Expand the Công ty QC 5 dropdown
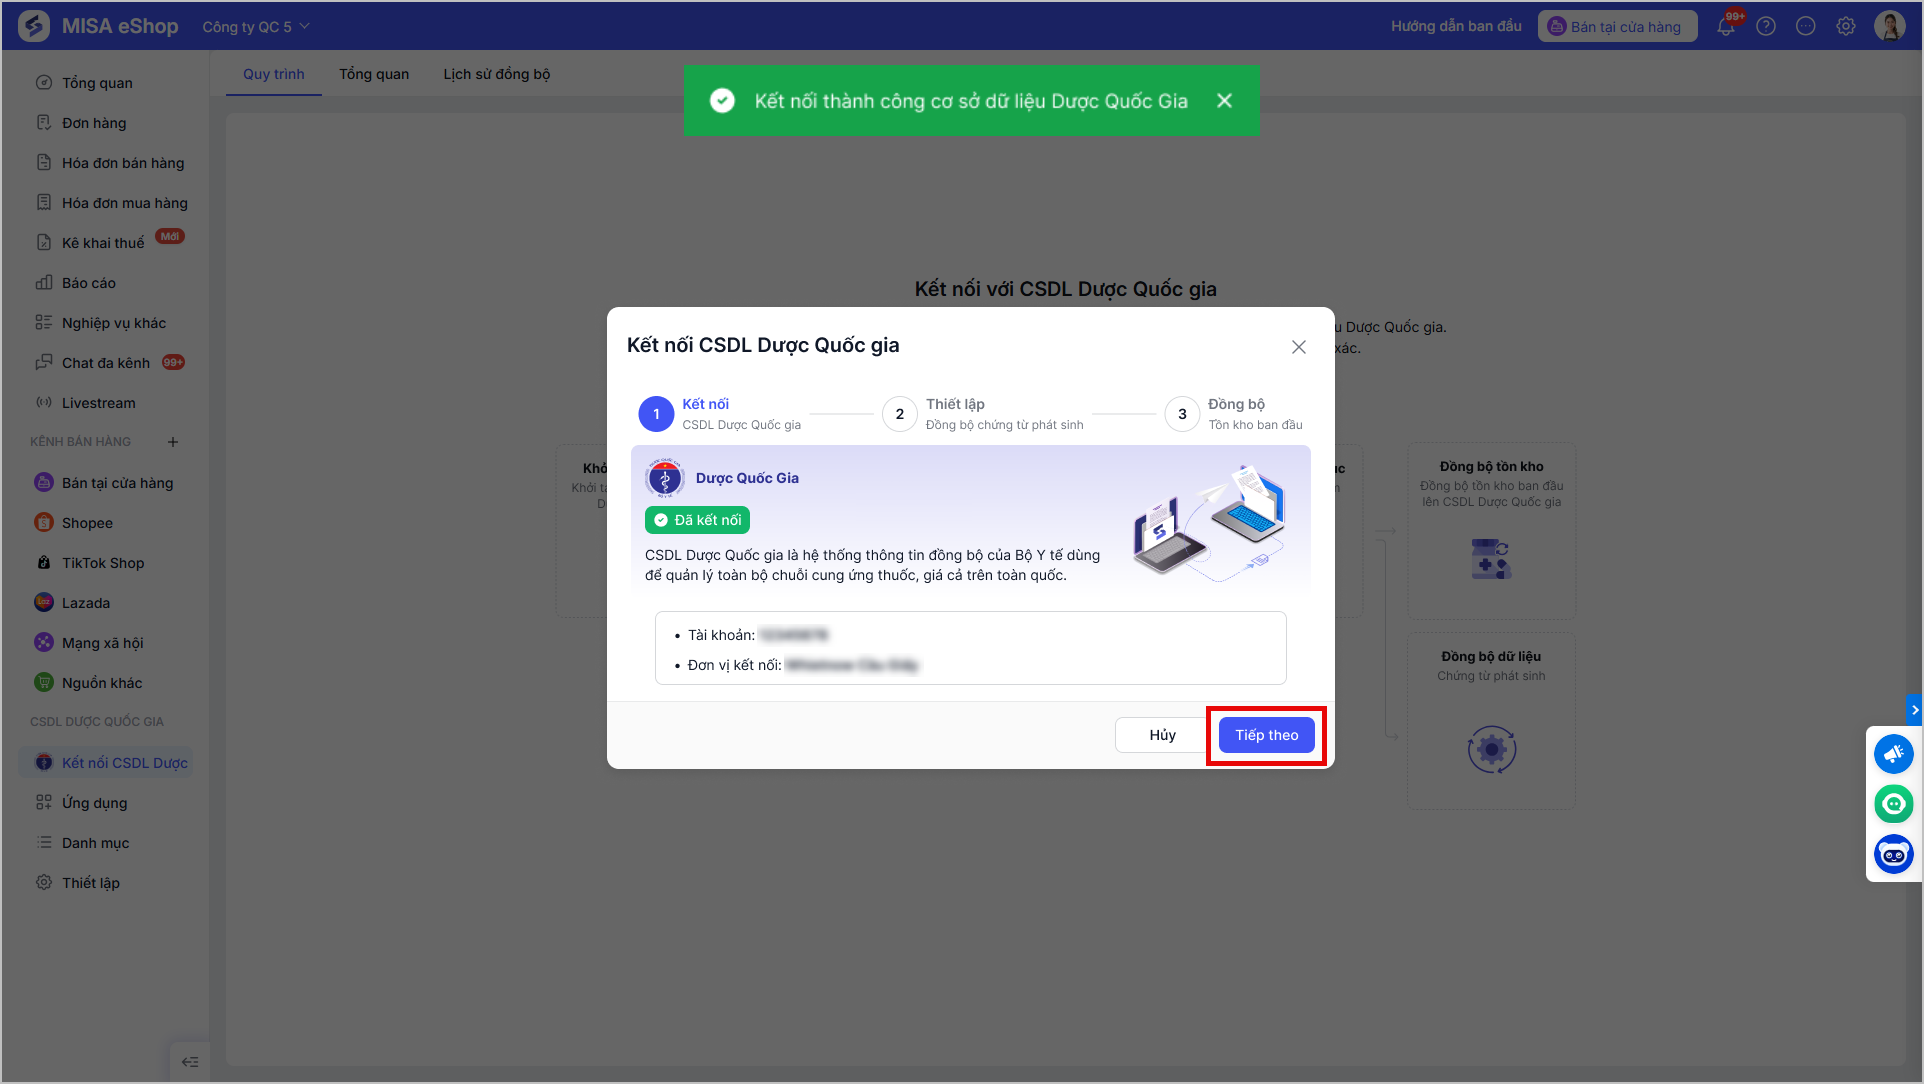This screenshot has height=1084, width=1924. tap(256, 27)
